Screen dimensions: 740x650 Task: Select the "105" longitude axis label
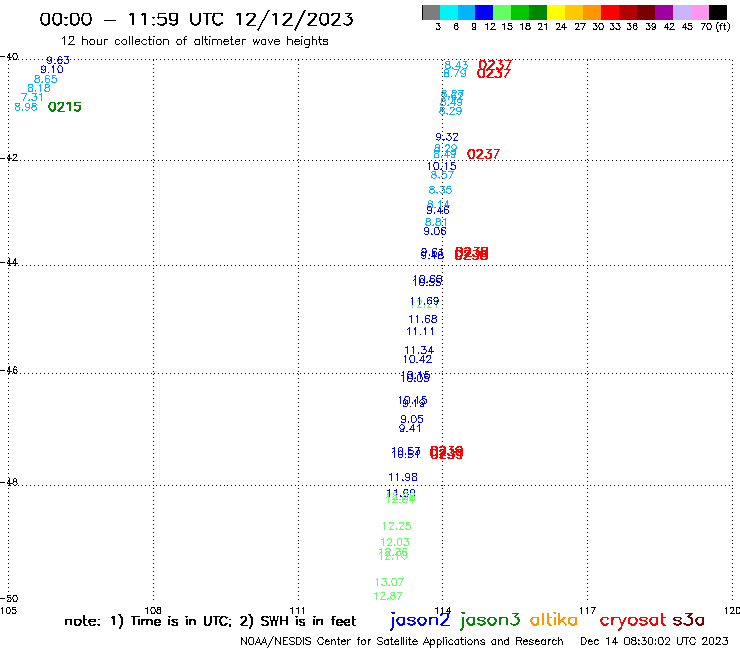coord(8,611)
